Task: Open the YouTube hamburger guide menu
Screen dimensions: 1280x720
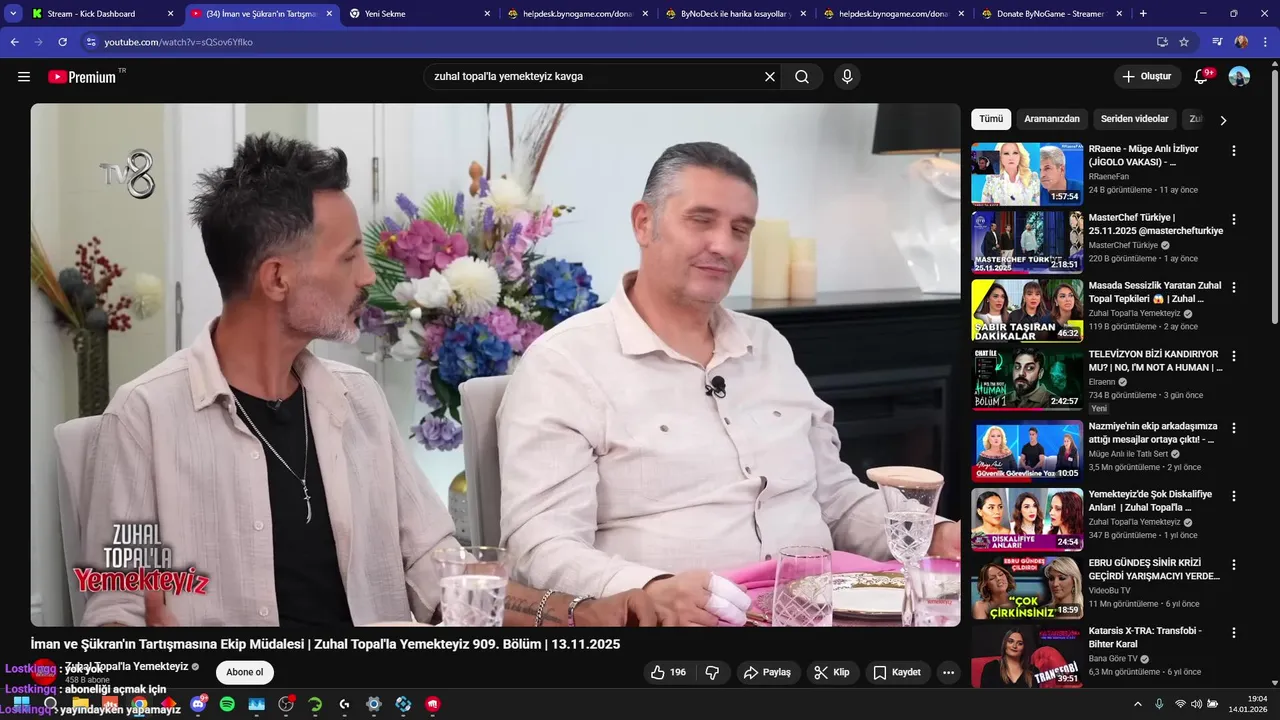Action: point(24,77)
